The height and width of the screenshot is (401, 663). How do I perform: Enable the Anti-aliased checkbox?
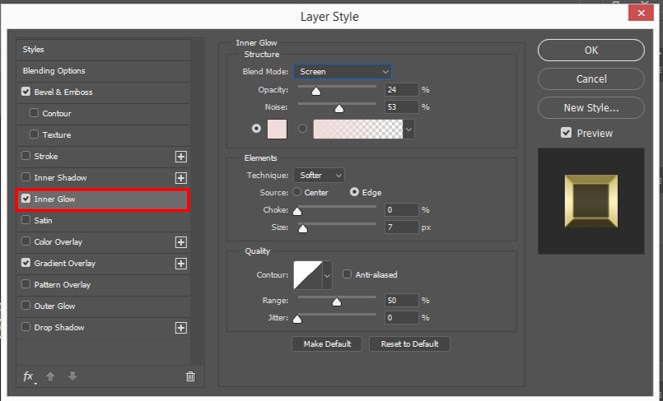pyautogui.click(x=347, y=274)
